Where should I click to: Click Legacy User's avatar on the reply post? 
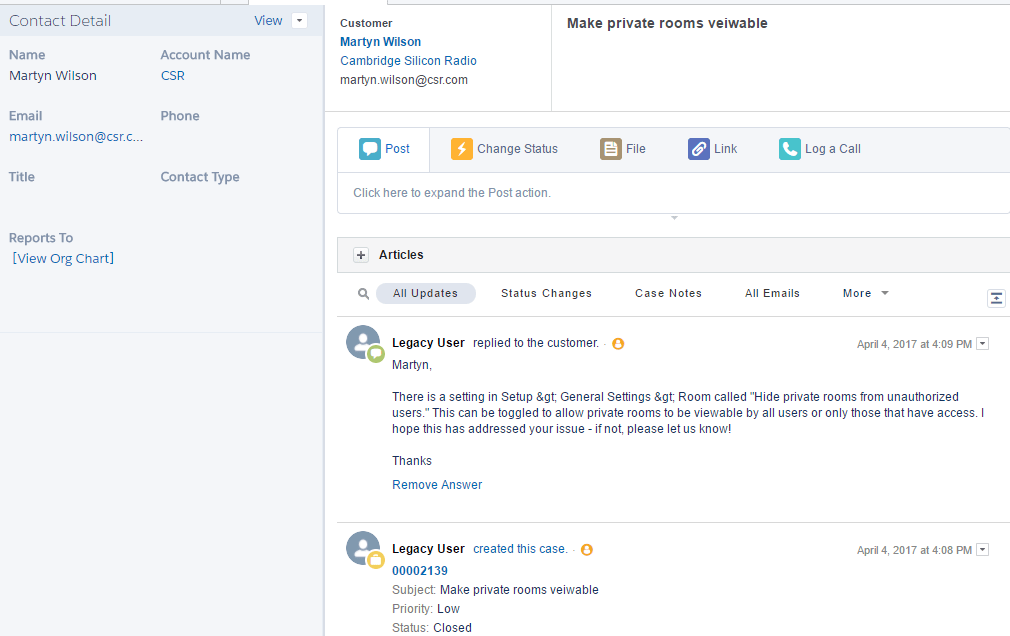(x=363, y=341)
